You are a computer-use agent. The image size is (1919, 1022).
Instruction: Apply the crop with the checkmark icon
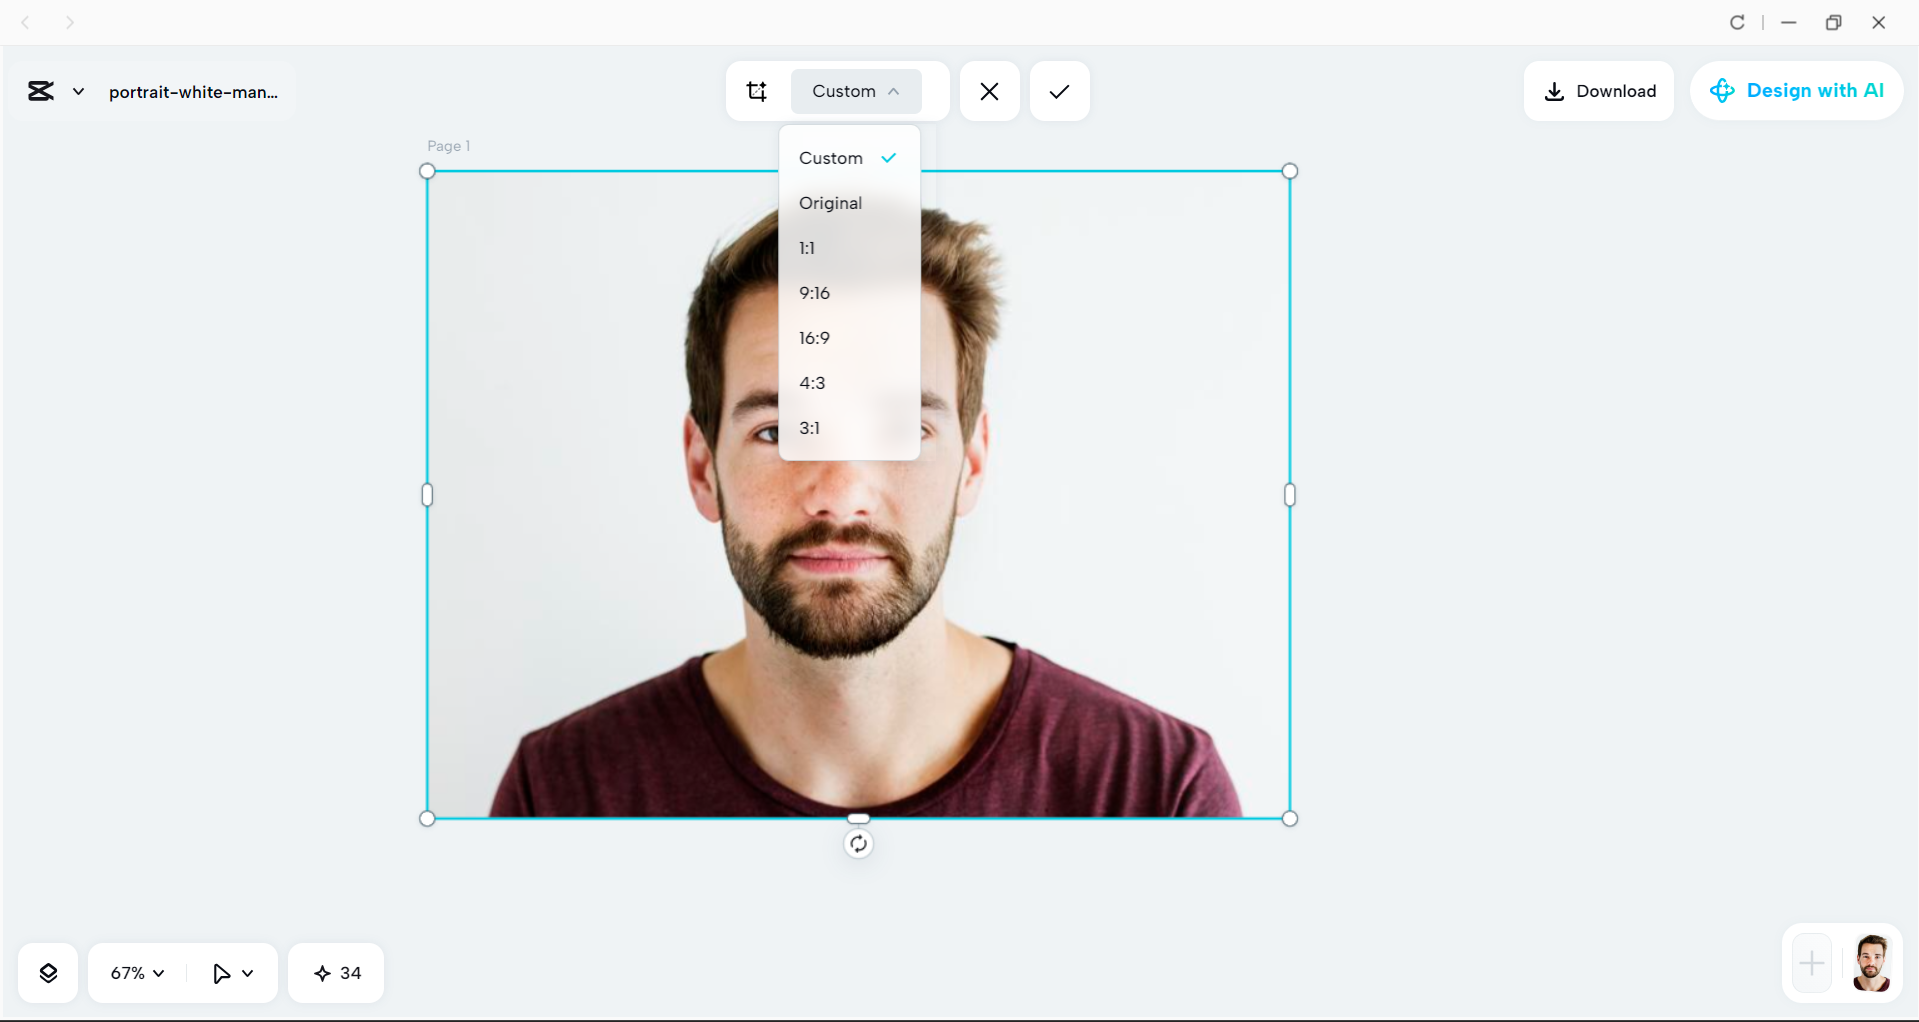(x=1059, y=91)
